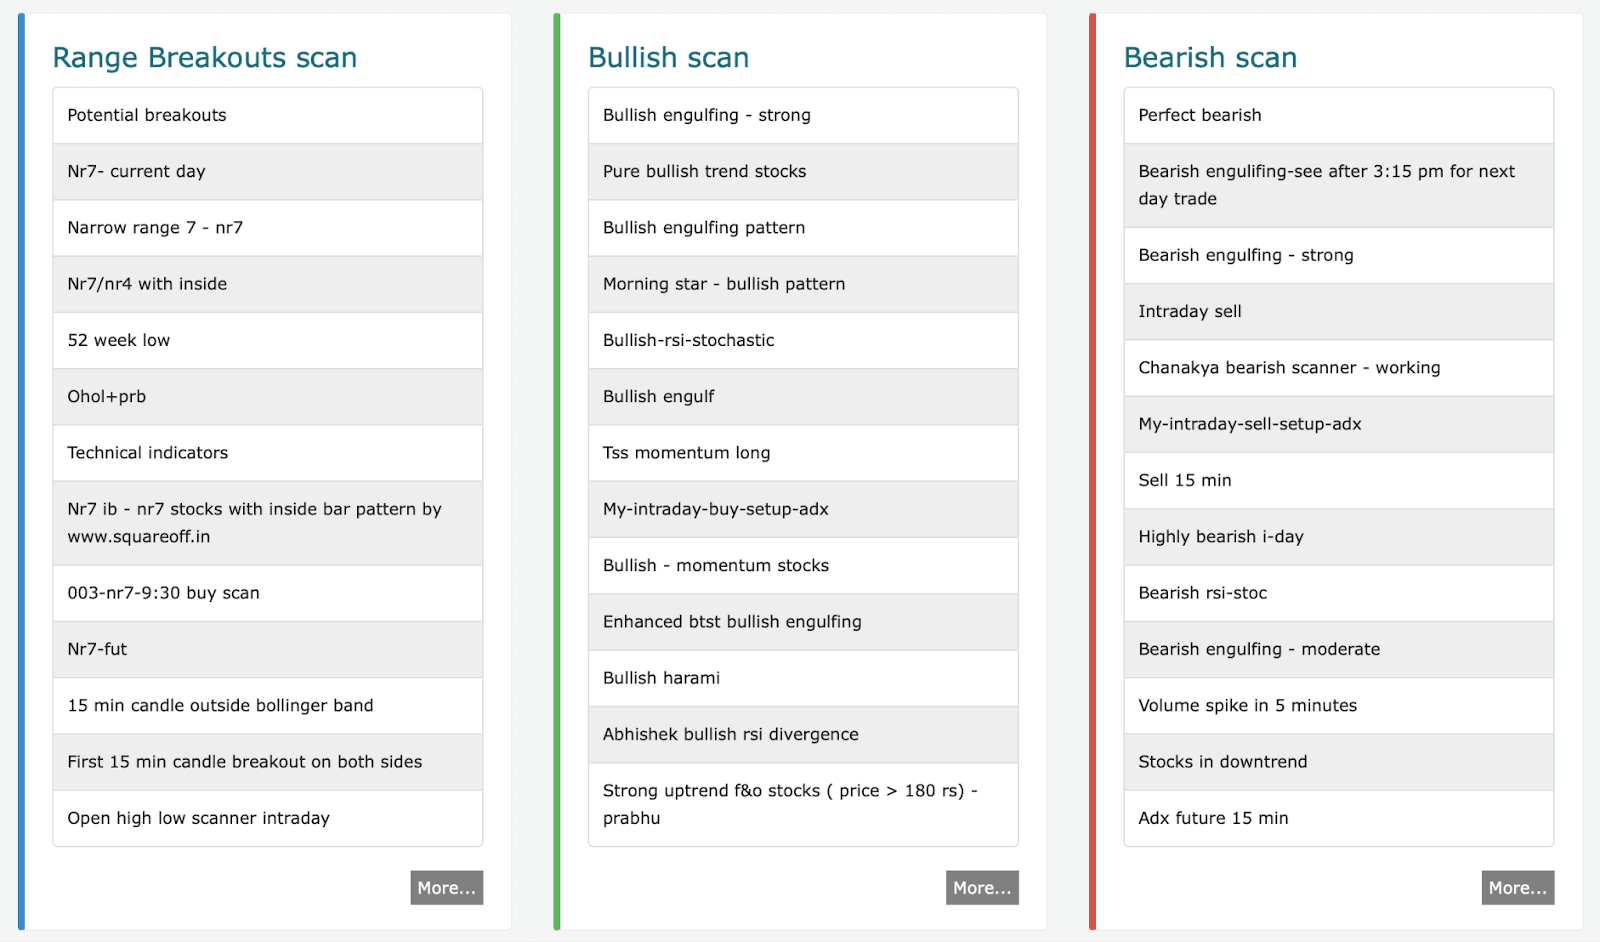The image size is (1600, 942).
Task: Select Nr7- current day scan
Action: coord(267,171)
